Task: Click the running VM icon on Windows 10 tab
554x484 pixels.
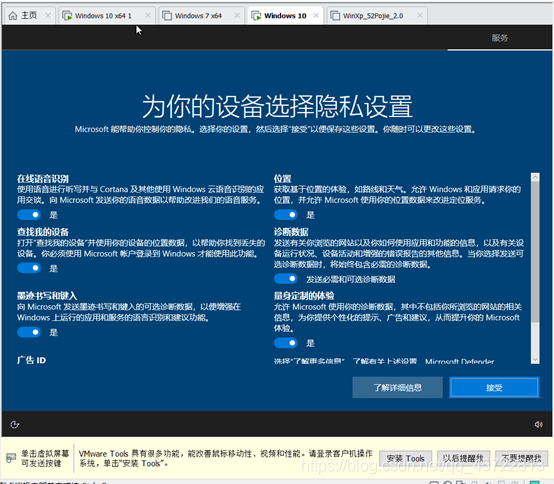Action: click(256, 16)
